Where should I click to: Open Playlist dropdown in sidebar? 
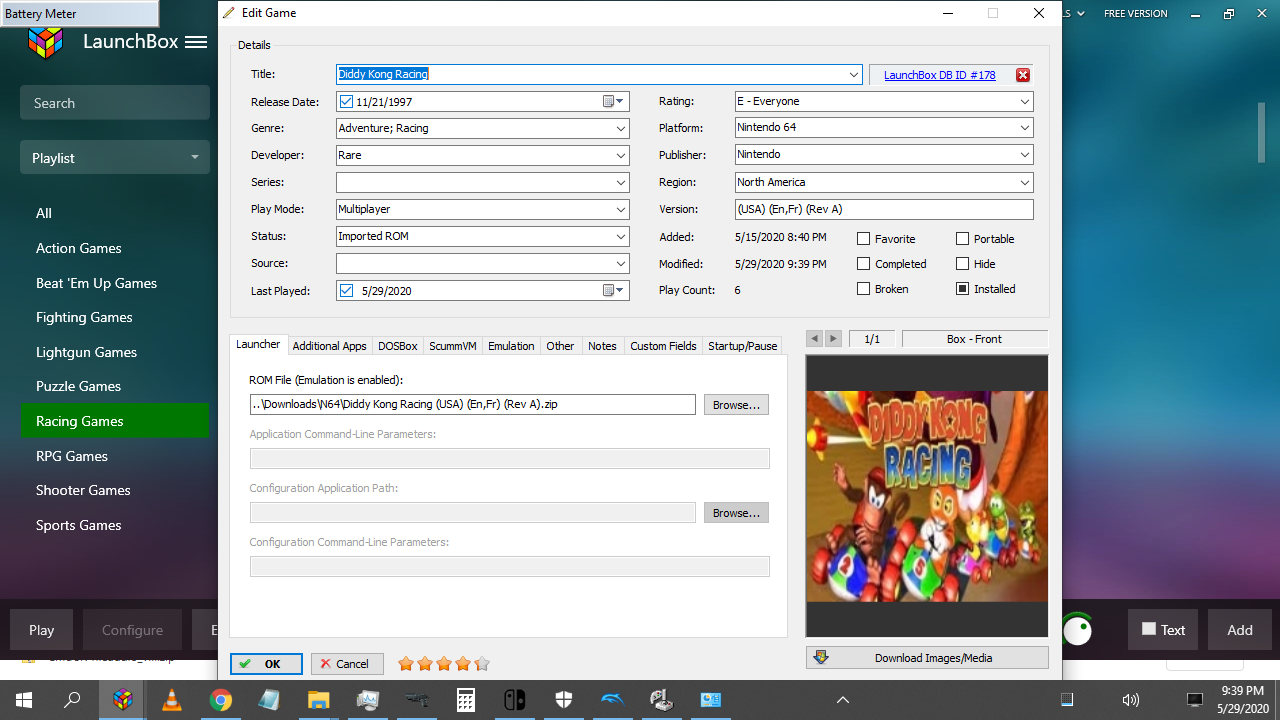(x=115, y=158)
